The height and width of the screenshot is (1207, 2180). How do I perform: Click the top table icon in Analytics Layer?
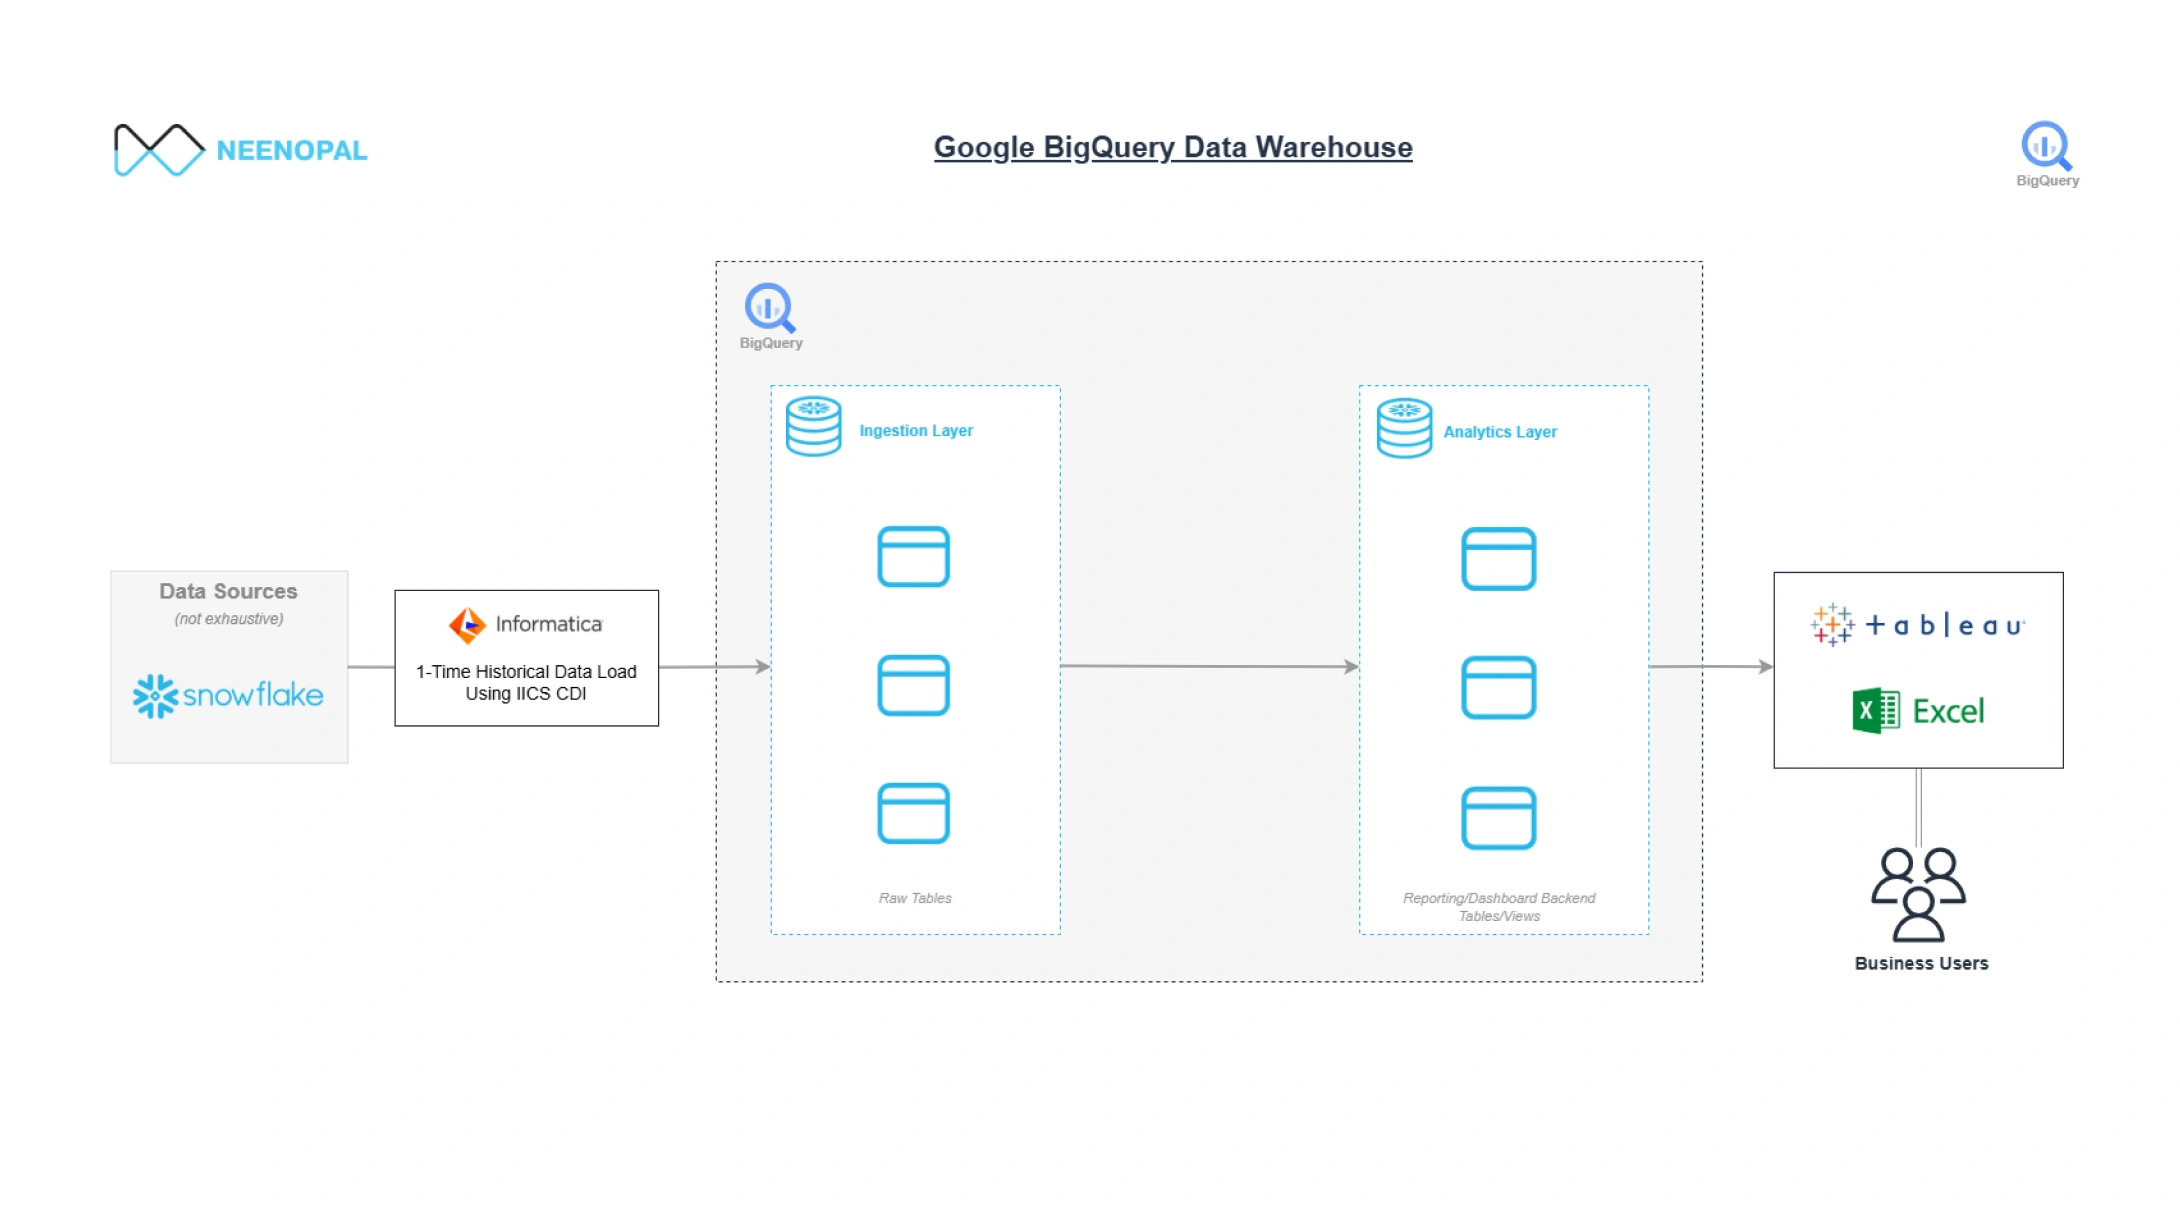coord(1498,559)
